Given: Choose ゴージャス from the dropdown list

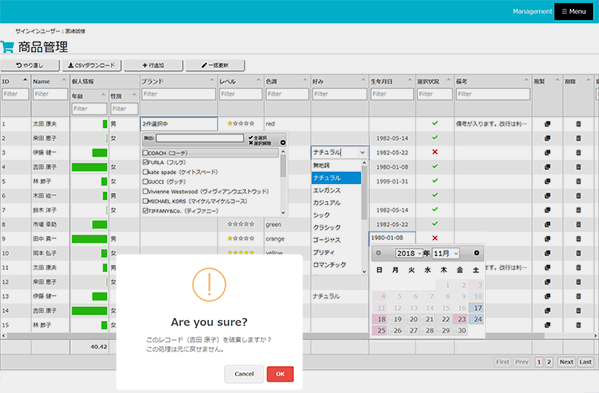Looking at the screenshot, I should pos(336,240).
